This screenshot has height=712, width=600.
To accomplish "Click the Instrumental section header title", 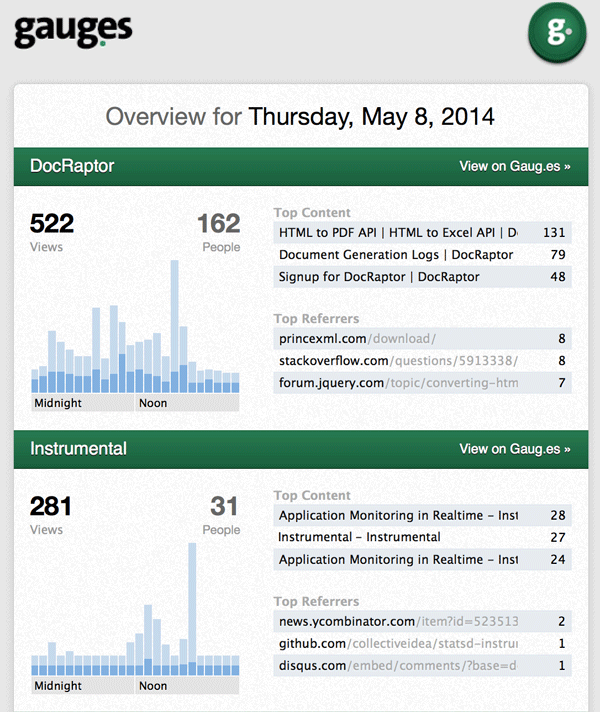I will coord(78,449).
